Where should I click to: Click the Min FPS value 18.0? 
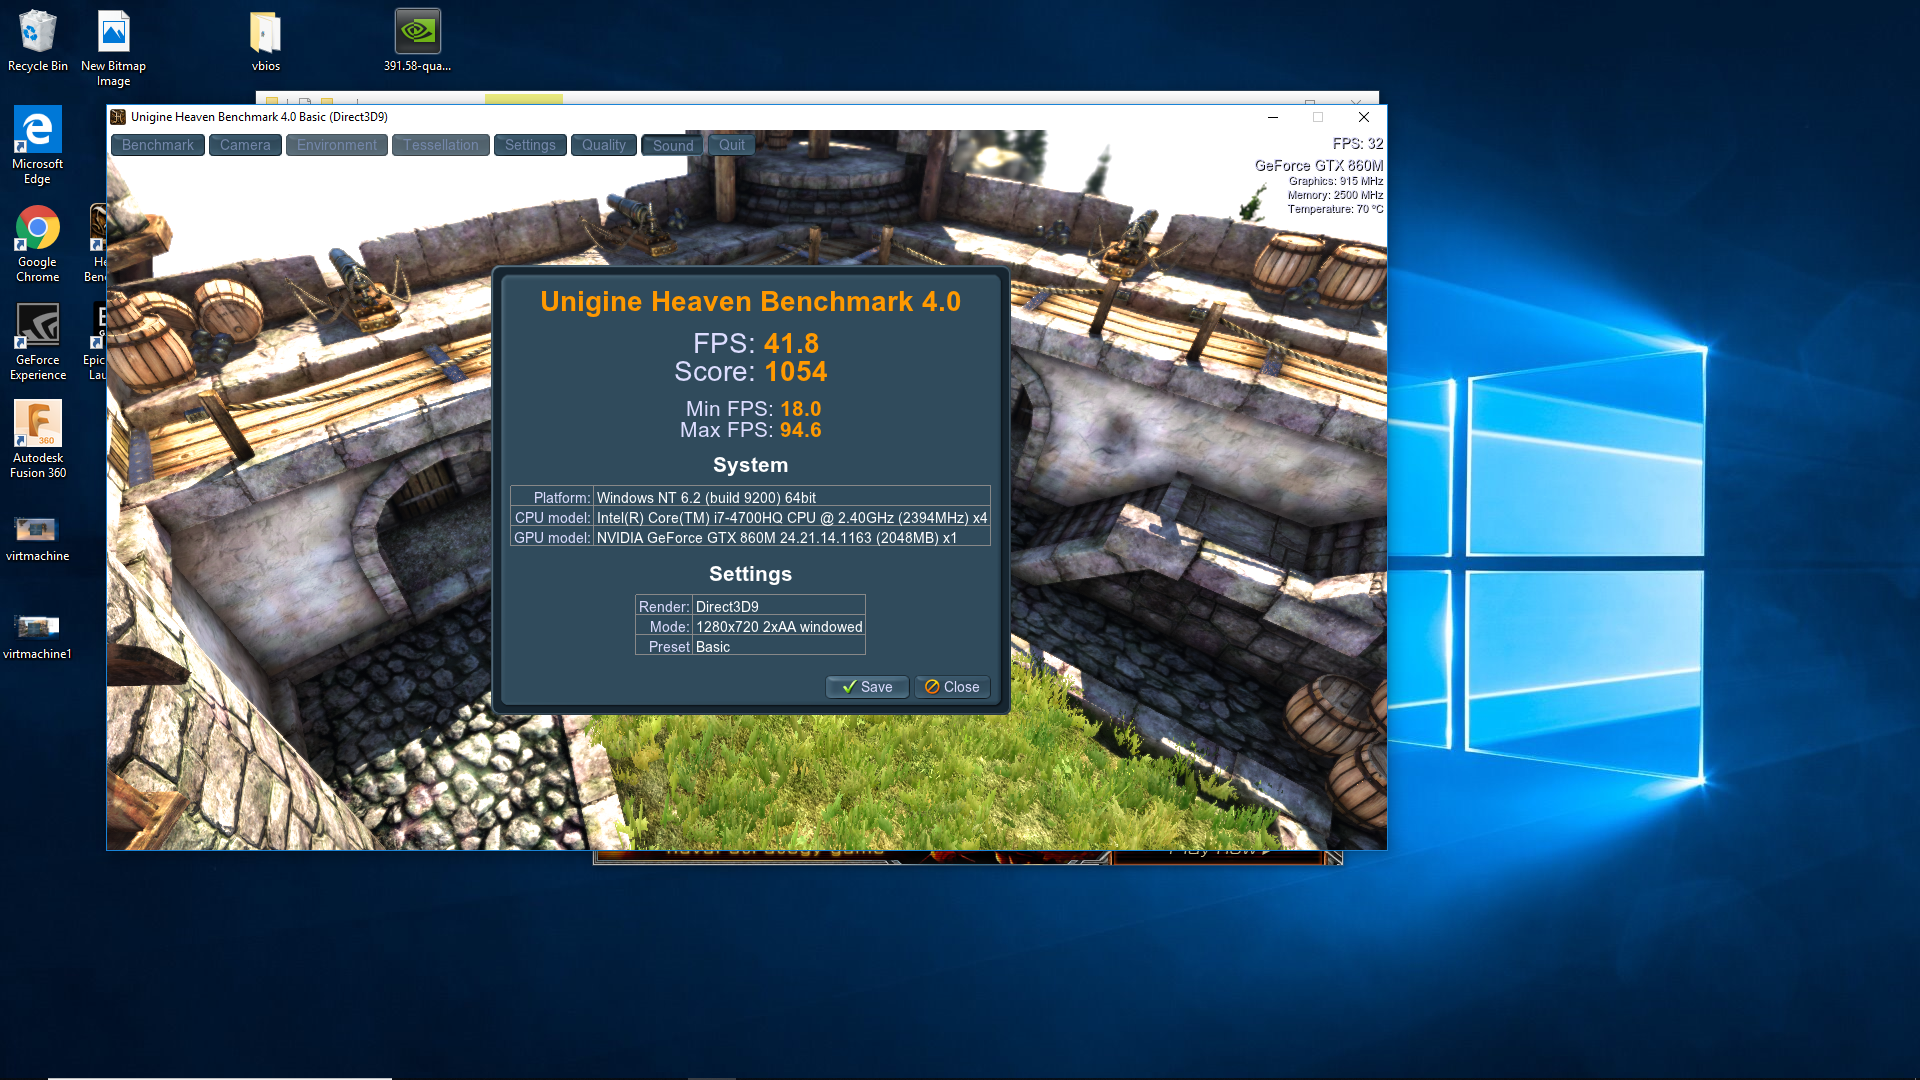click(801, 409)
